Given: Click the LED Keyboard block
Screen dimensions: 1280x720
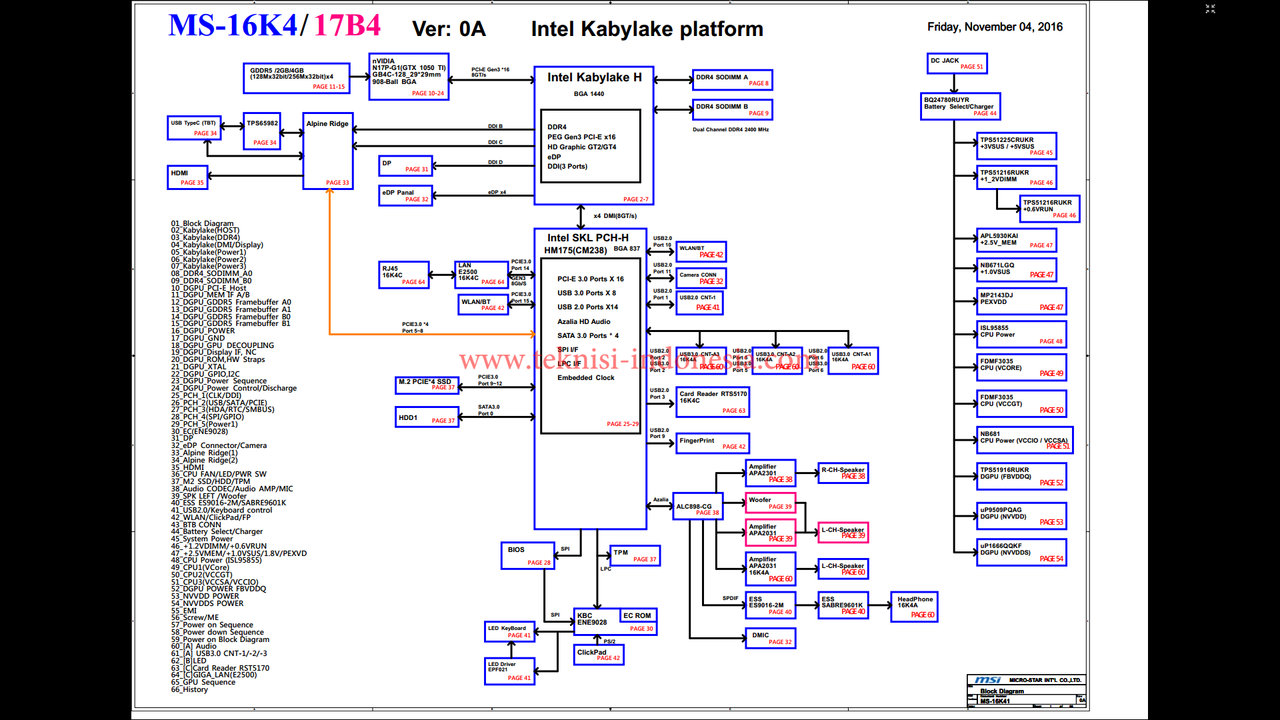Looking at the screenshot, I should 510,631.
